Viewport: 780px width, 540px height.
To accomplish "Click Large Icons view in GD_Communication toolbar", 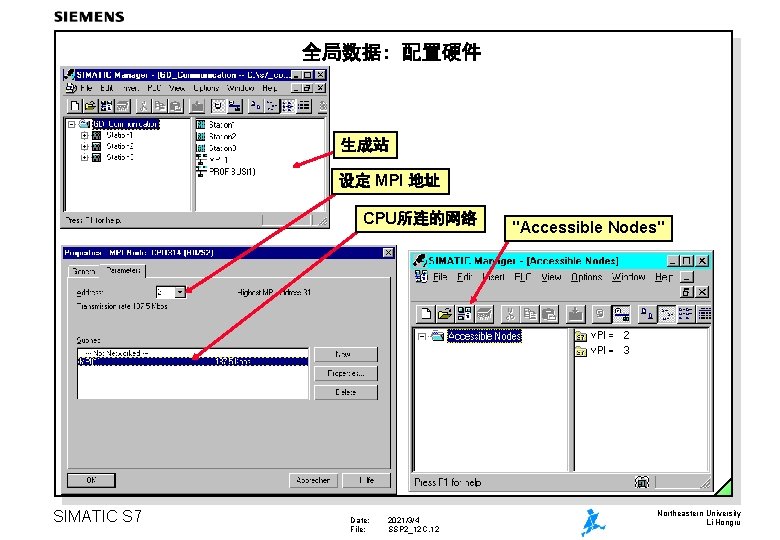I will (x=255, y=105).
